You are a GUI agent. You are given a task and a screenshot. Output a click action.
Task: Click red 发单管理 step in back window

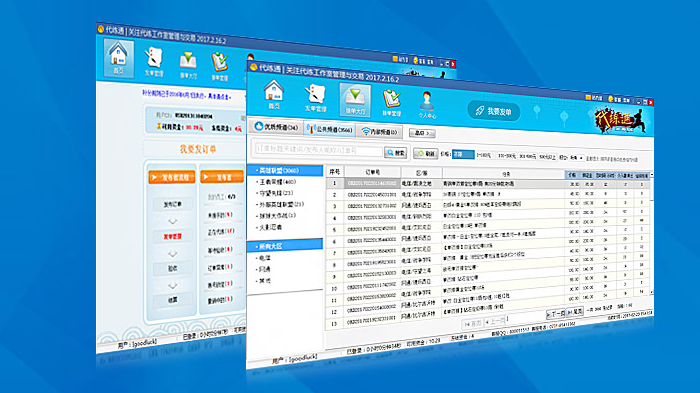[172, 236]
